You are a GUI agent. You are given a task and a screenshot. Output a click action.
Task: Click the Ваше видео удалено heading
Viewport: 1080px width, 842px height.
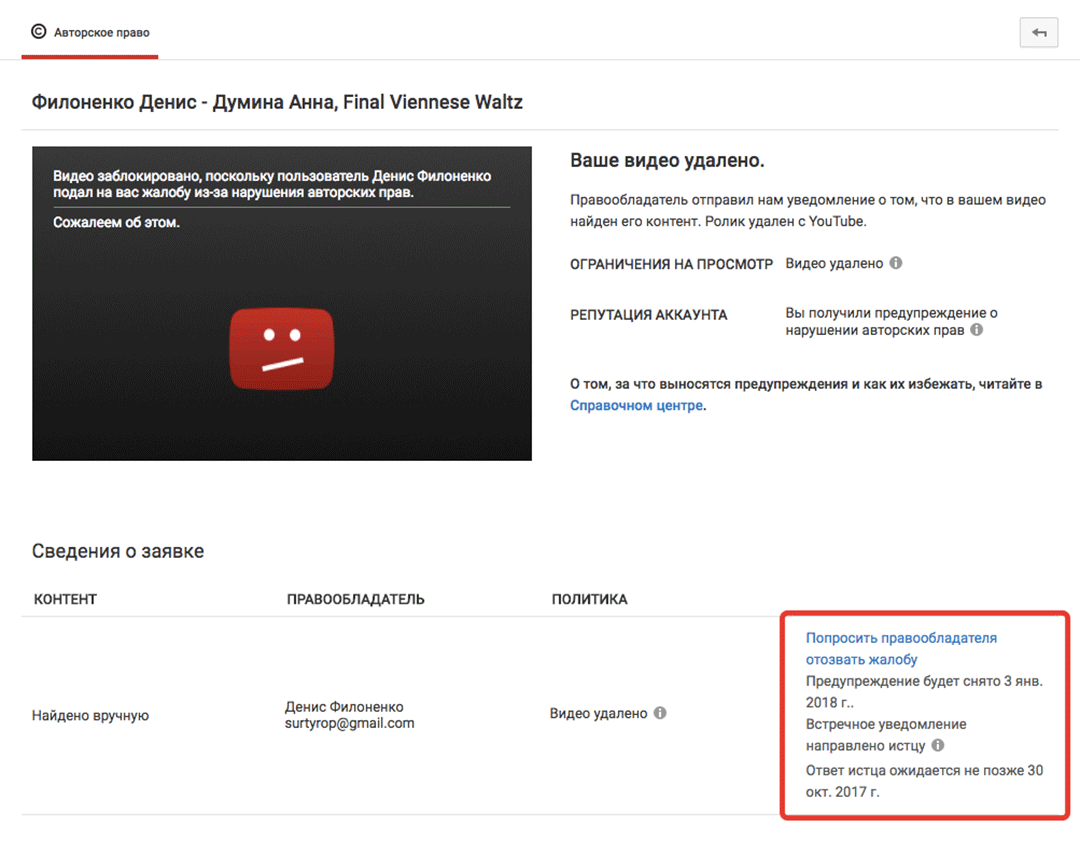667,161
